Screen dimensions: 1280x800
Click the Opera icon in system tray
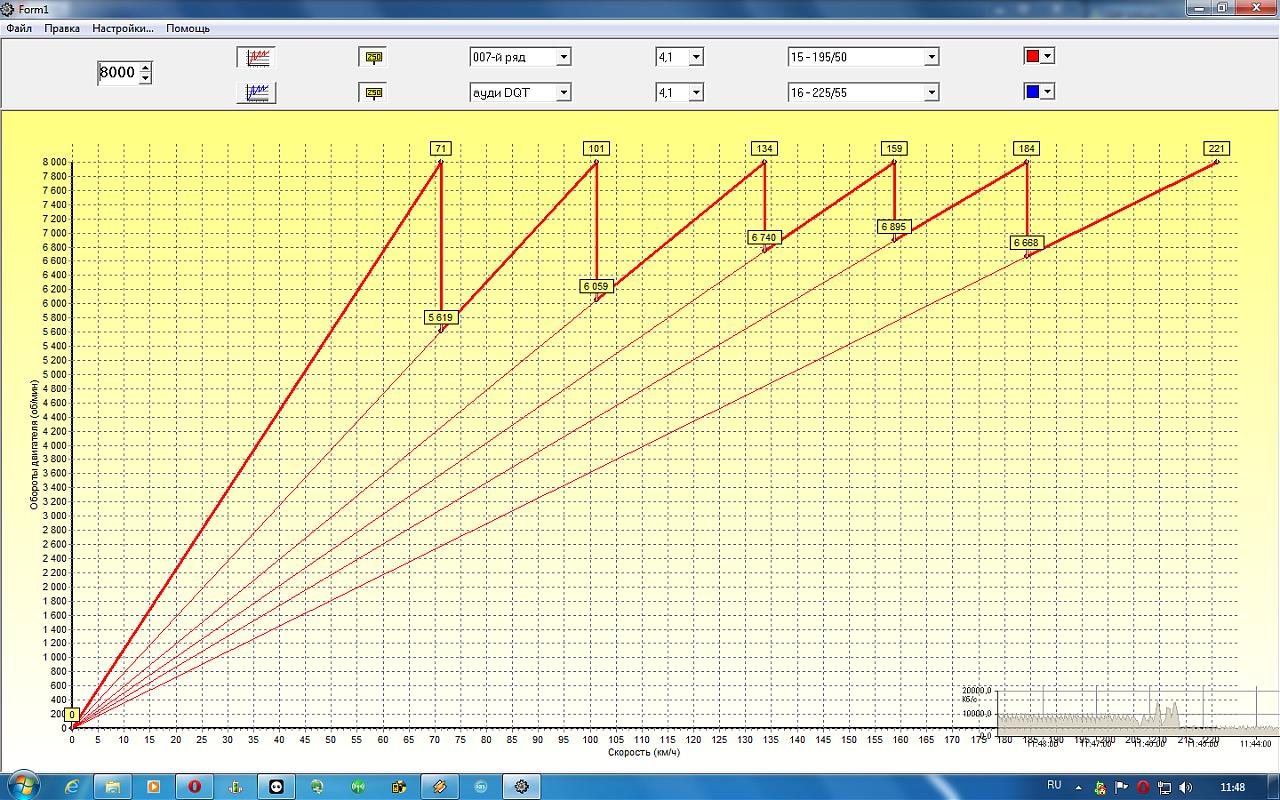[1142, 787]
